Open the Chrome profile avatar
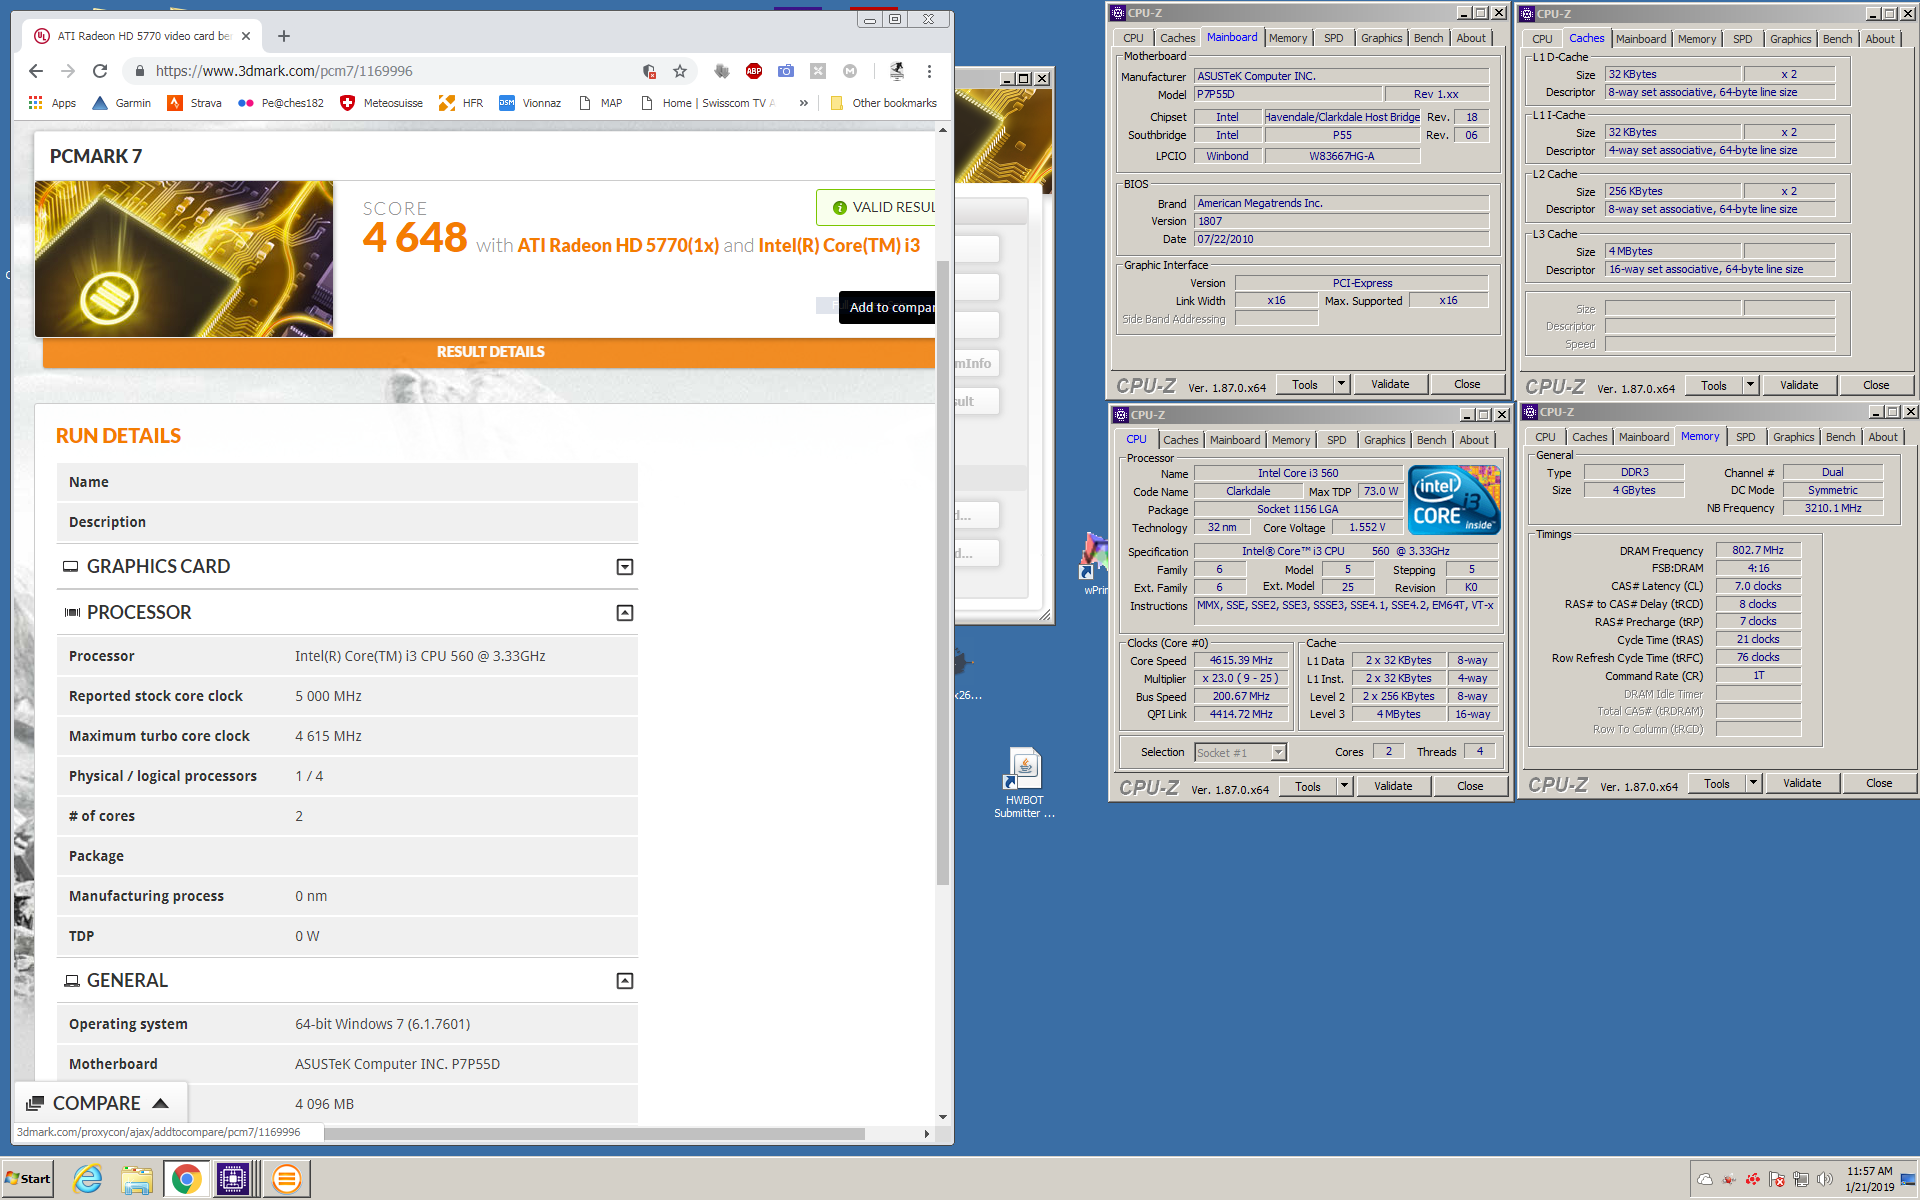 coord(897,71)
